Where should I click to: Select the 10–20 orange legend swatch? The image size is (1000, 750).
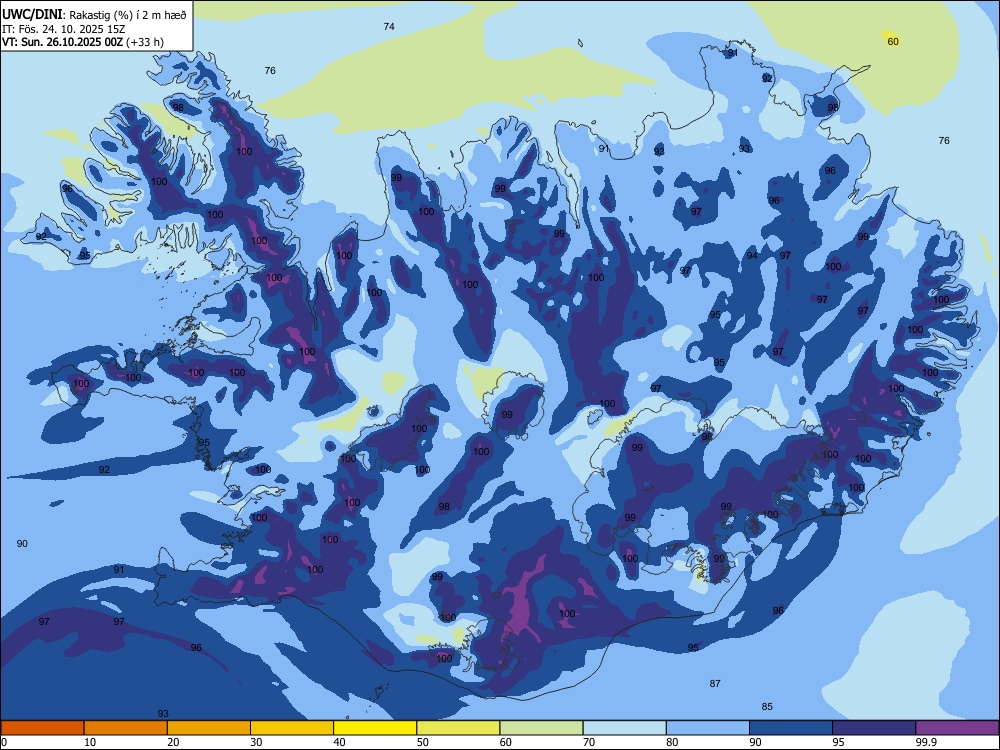pos(126,728)
